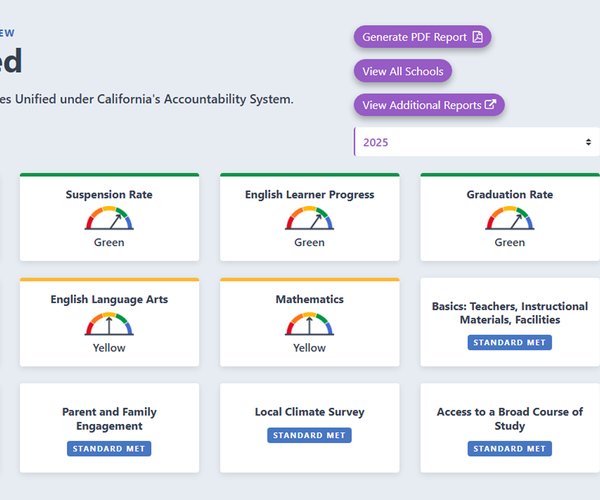The image size is (600, 500).
Task: Click the Green label under Graduation Rate
Action: pyautogui.click(x=510, y=243)
